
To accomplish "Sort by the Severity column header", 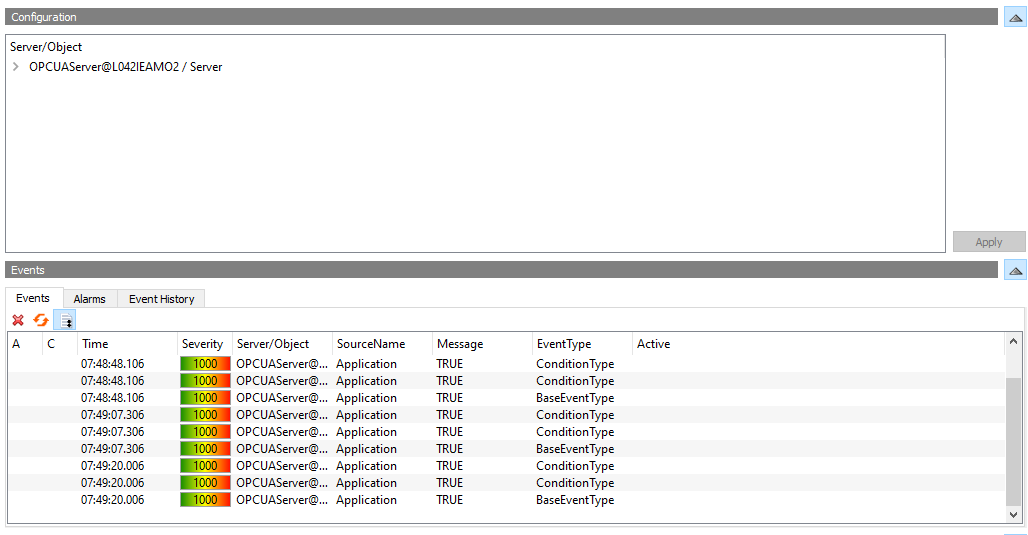I will pos(205,344).
